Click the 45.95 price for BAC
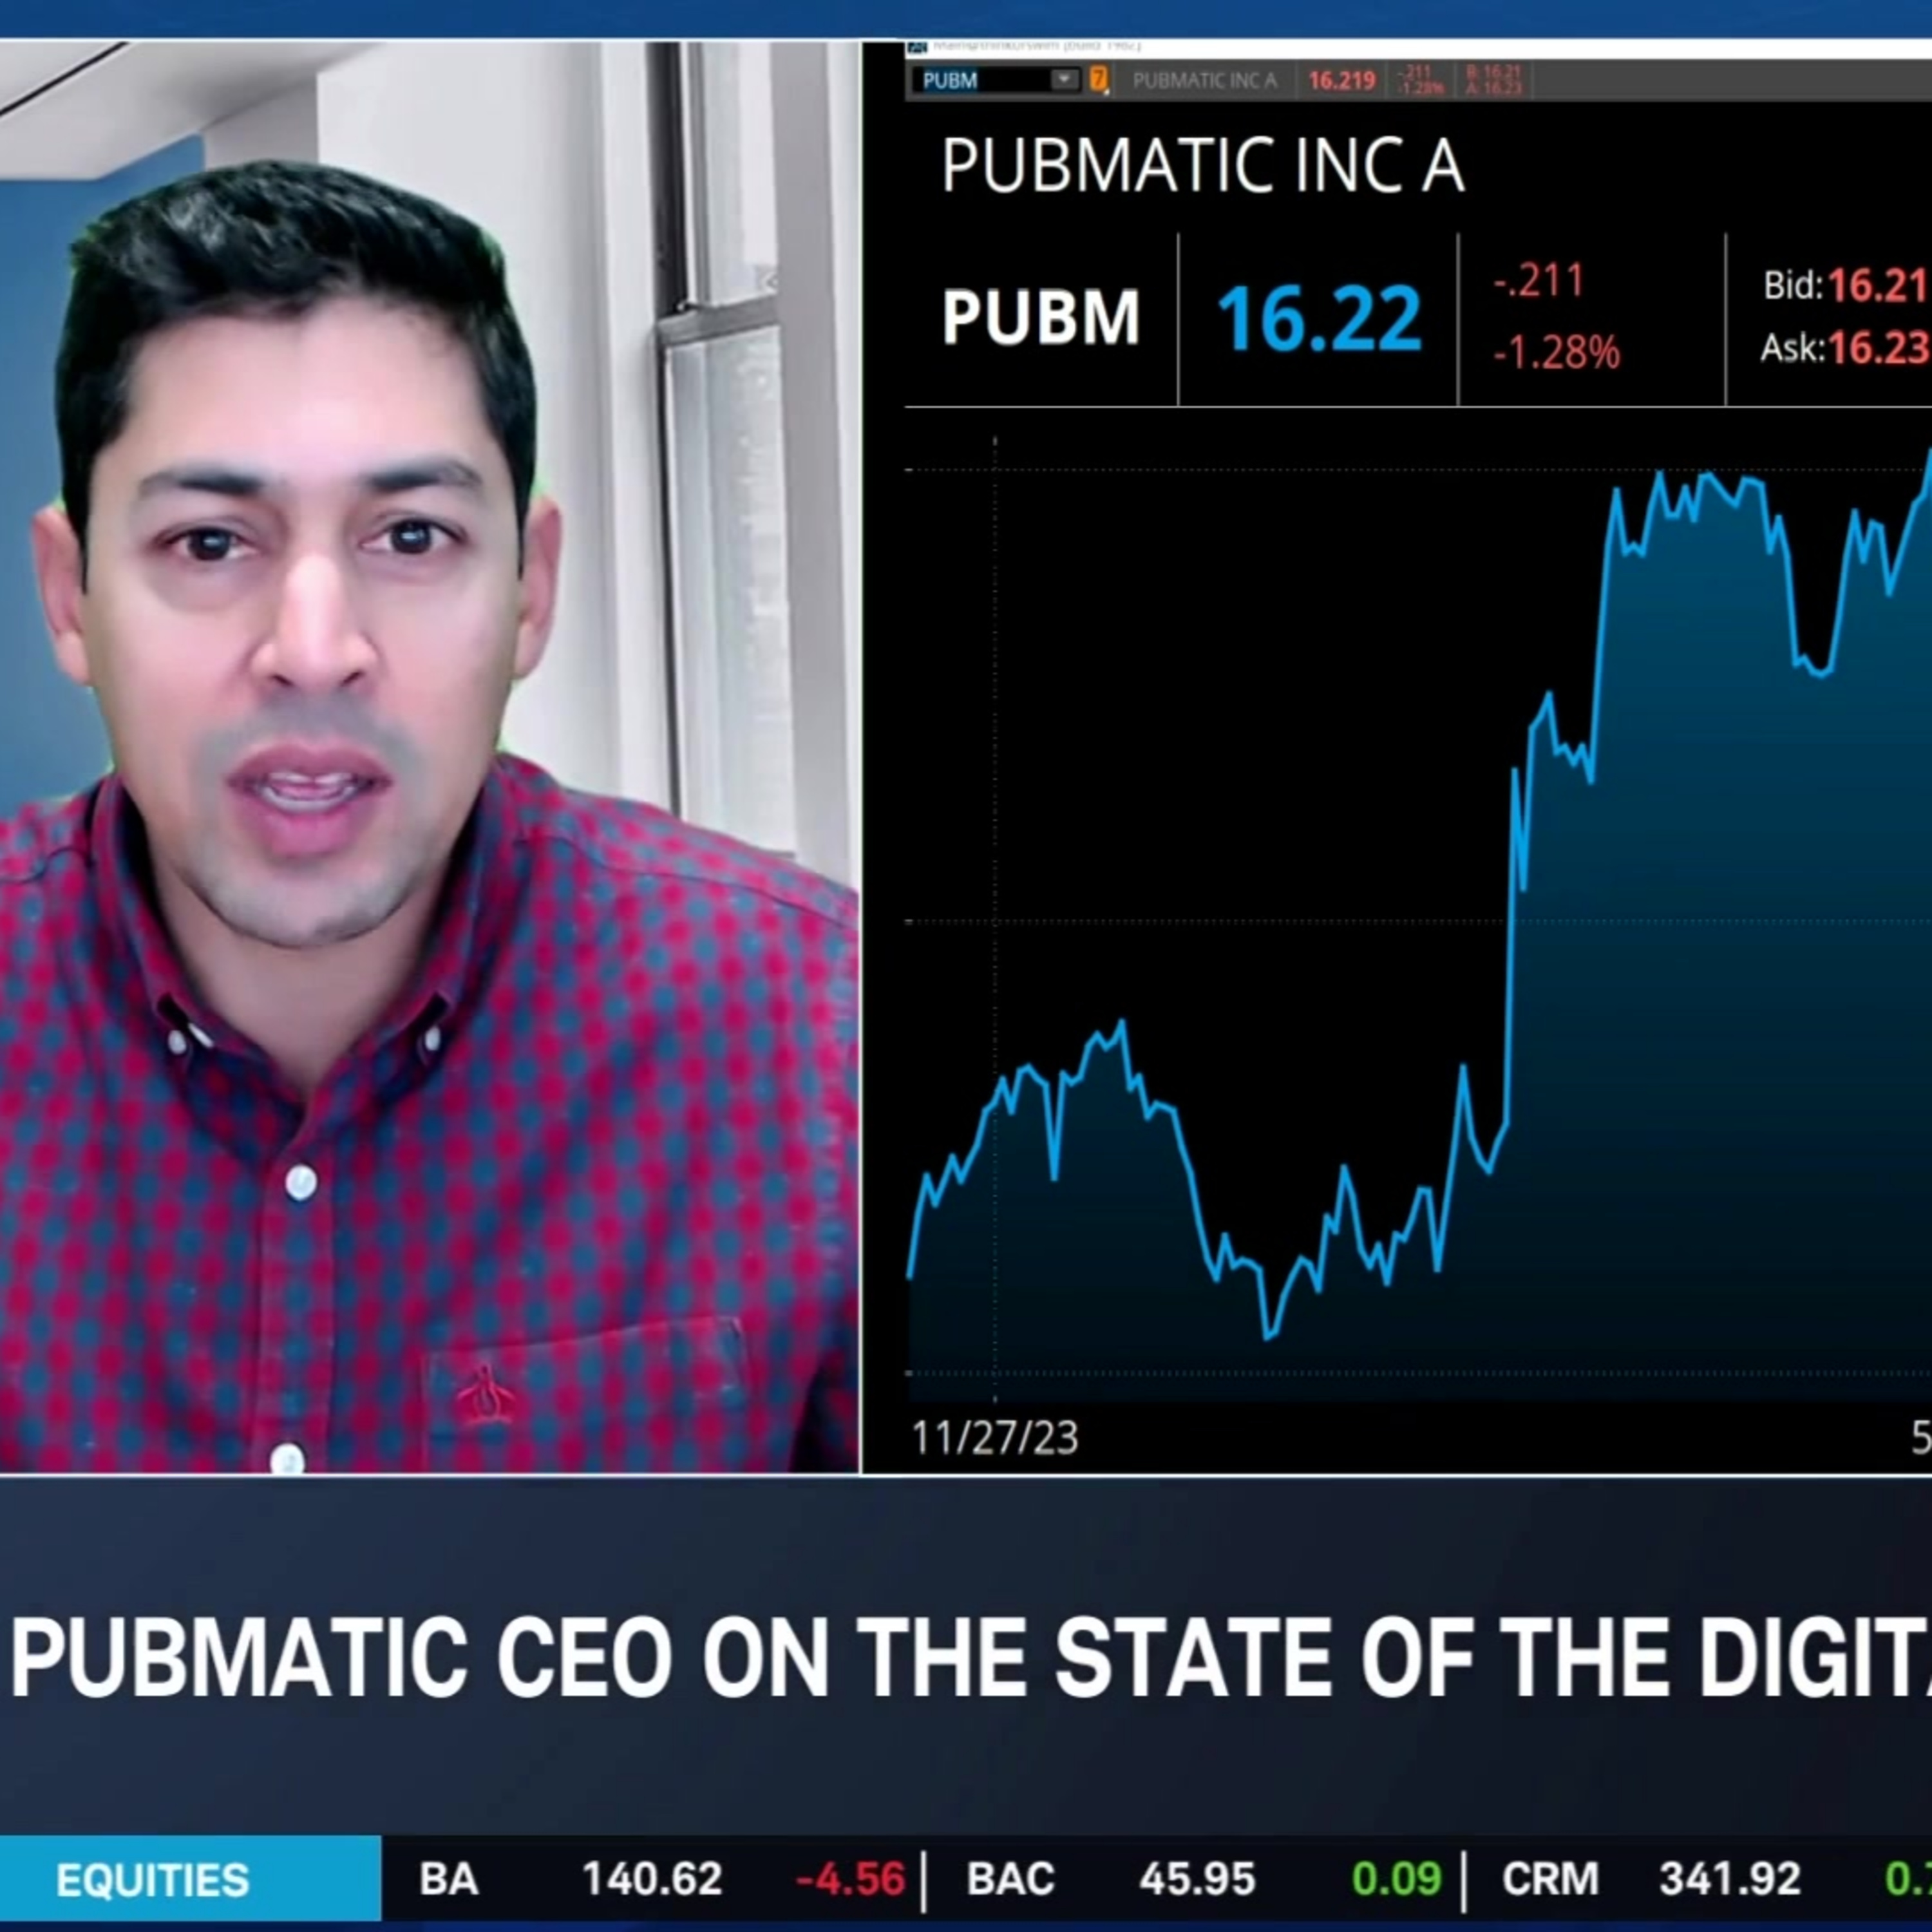1932x1932 pixels. [1197, 1880]
